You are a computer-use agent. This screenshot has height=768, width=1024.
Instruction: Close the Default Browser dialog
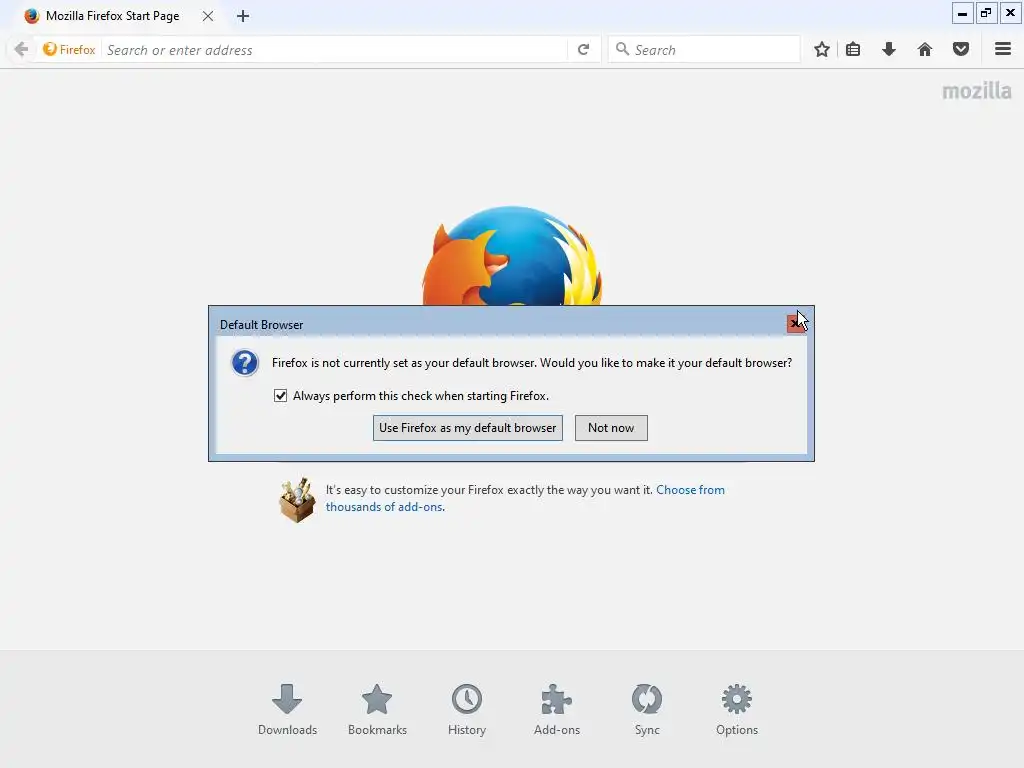coord(795,323)
